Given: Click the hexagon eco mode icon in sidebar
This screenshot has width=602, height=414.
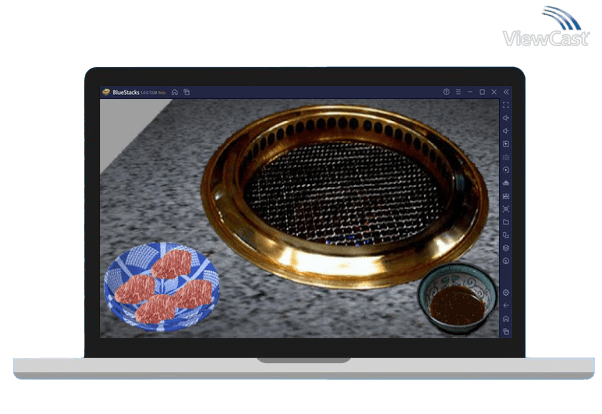Looking at the screenshot, I should [506, 248].
